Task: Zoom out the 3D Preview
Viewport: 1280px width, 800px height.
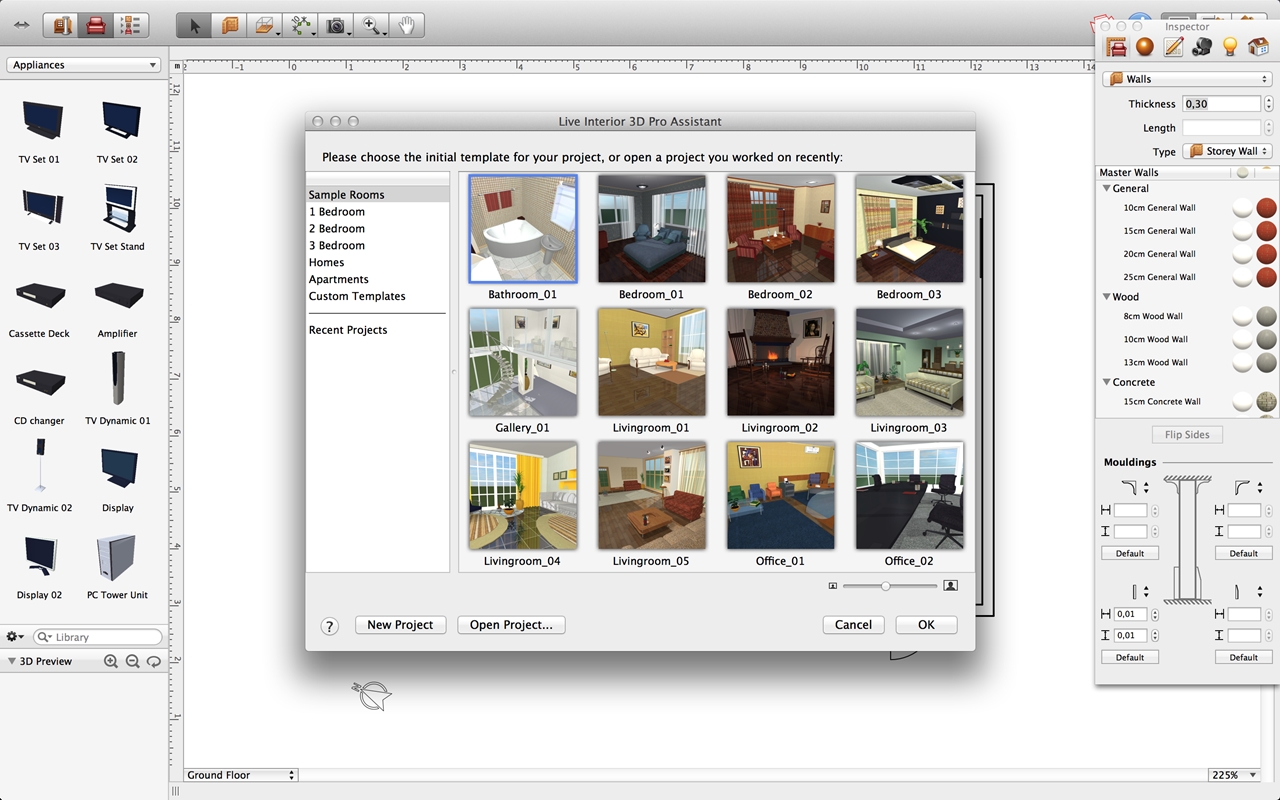Action: [x=132, y=662]
